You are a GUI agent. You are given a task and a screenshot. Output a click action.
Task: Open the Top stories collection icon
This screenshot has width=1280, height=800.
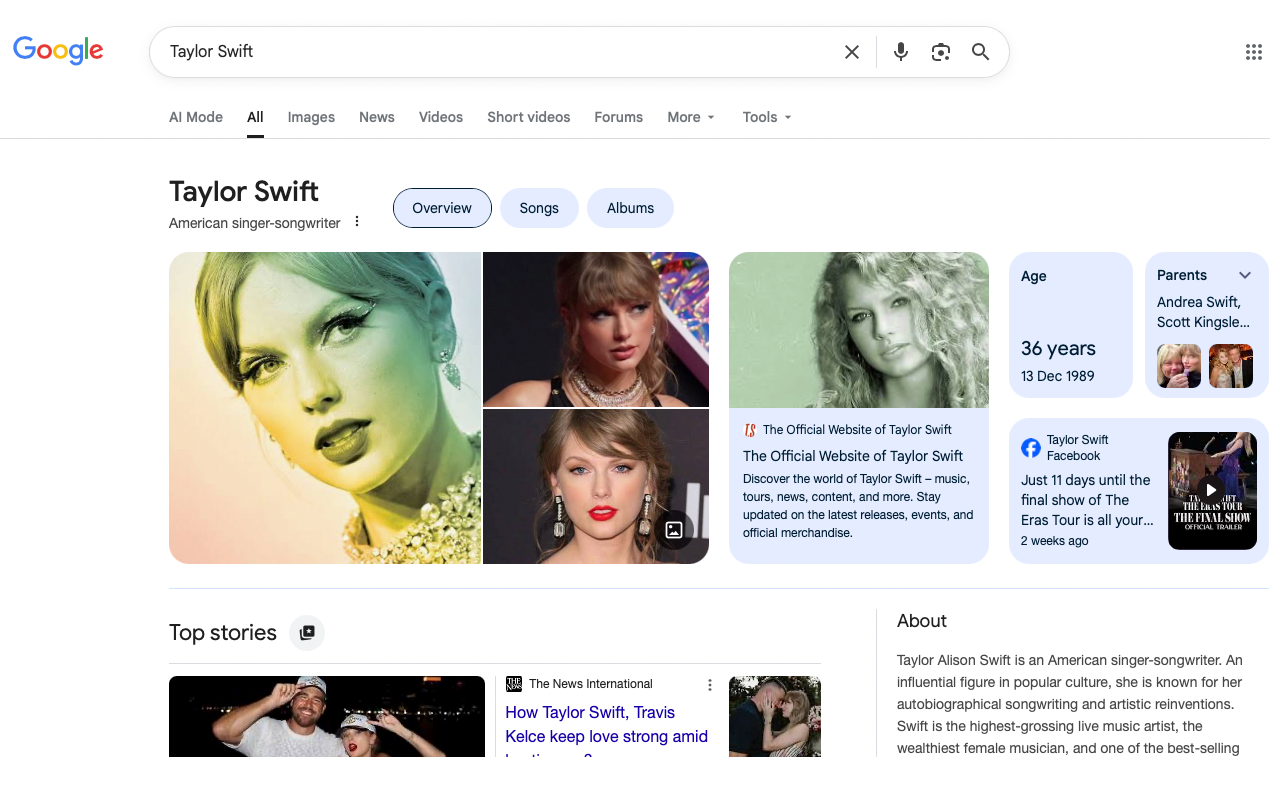pyautogui.click(x=307, y=632)
